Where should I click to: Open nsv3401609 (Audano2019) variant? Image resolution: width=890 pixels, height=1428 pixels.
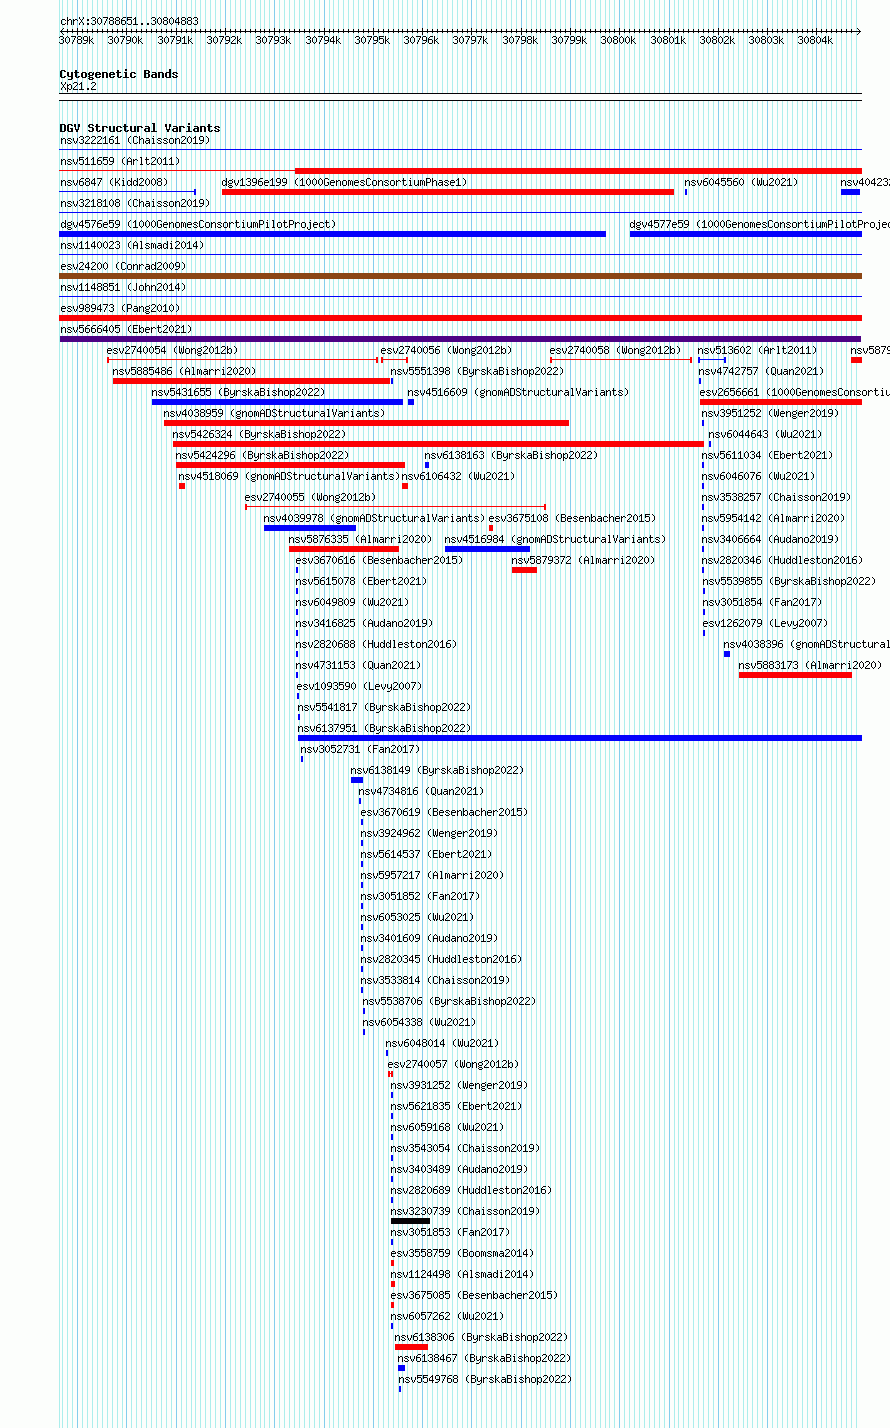pyautogui.click(x=429, y=939)
